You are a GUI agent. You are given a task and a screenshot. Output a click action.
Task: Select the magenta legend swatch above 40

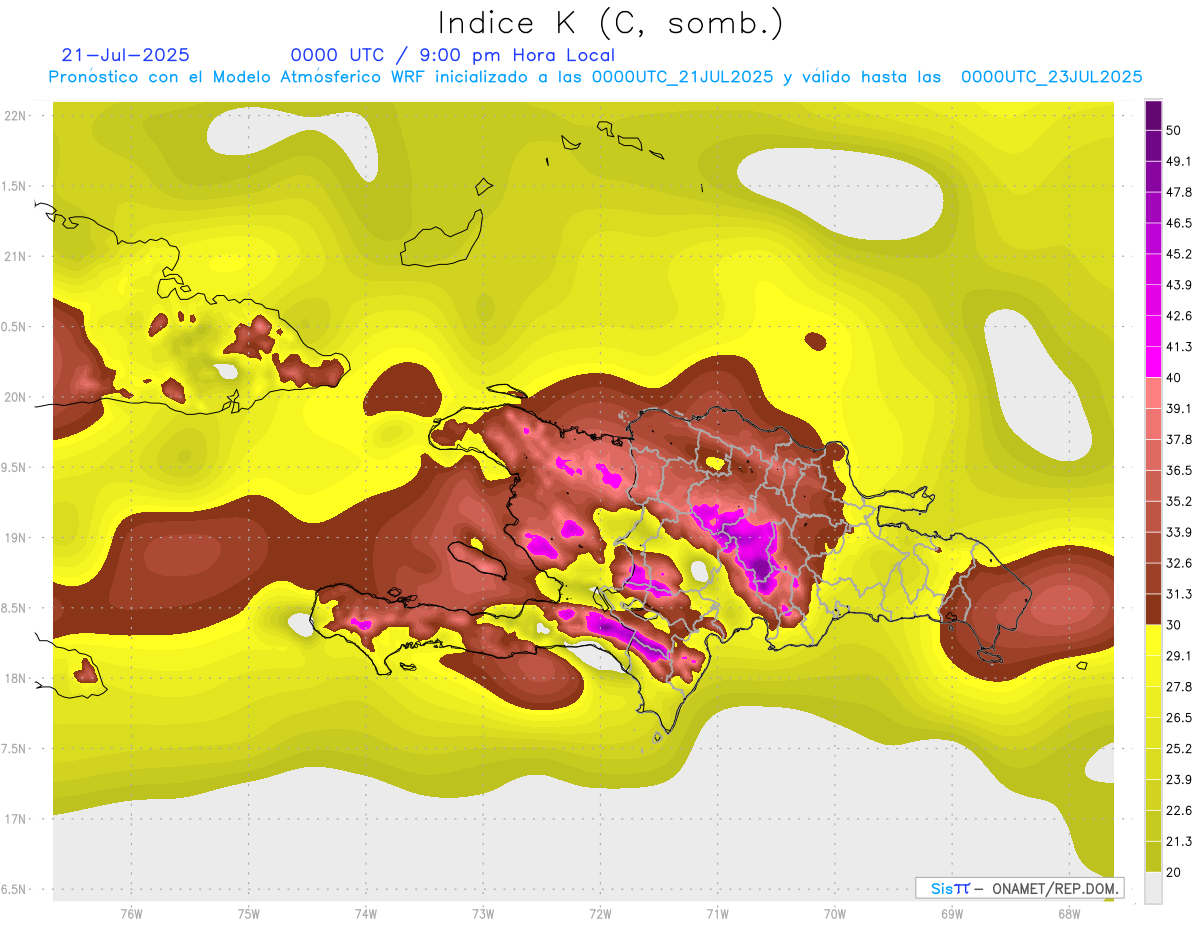click(x=1153, y=361)
